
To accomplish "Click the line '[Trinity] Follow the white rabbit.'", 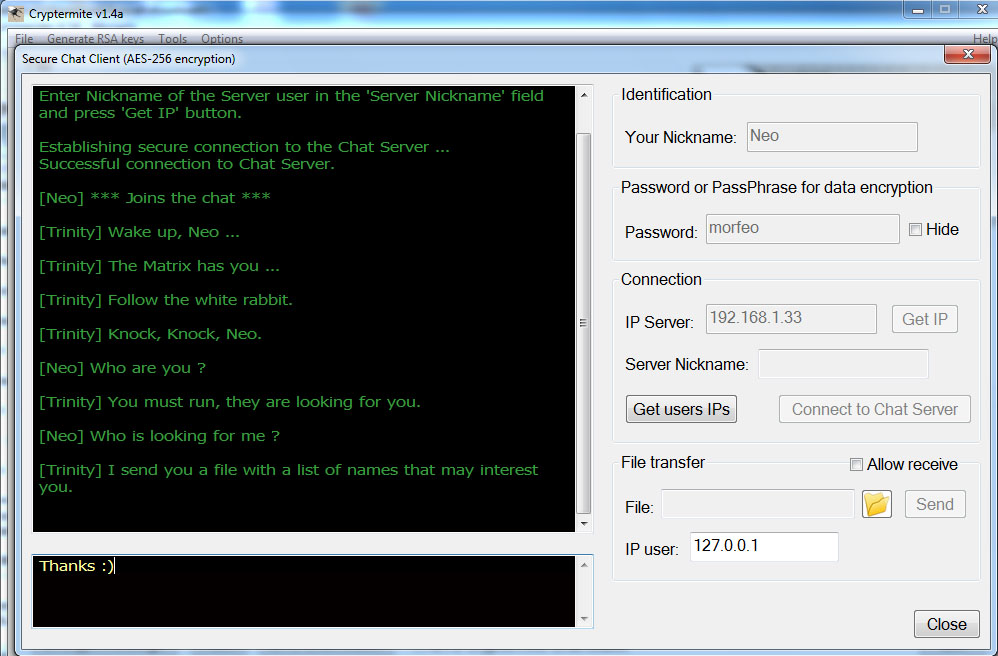I will pyautogui.click(x=165, y=300).
